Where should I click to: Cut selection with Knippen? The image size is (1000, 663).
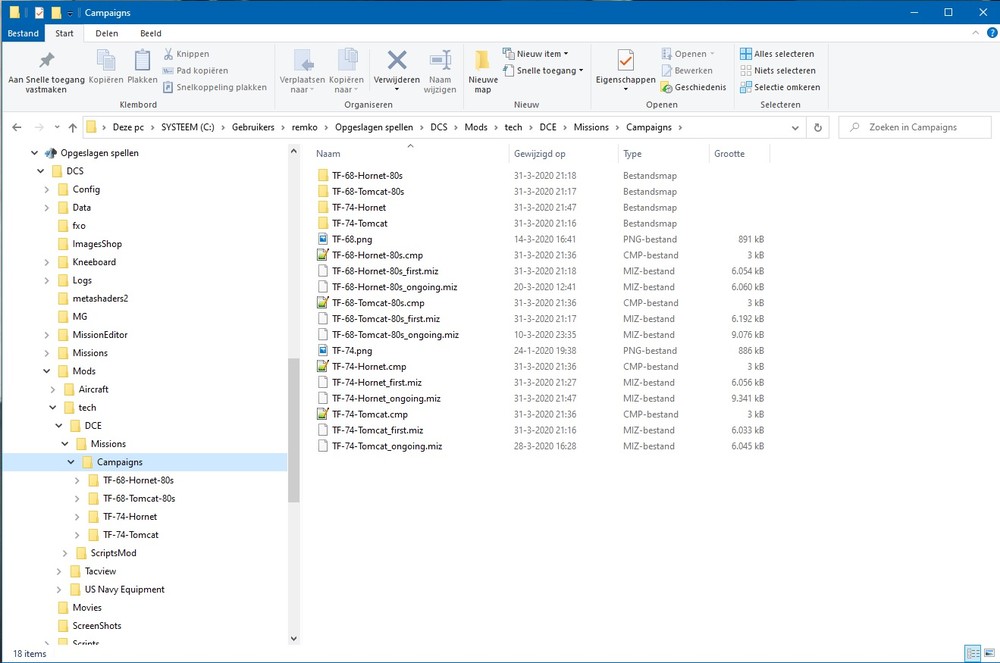[x=186, y=54]
